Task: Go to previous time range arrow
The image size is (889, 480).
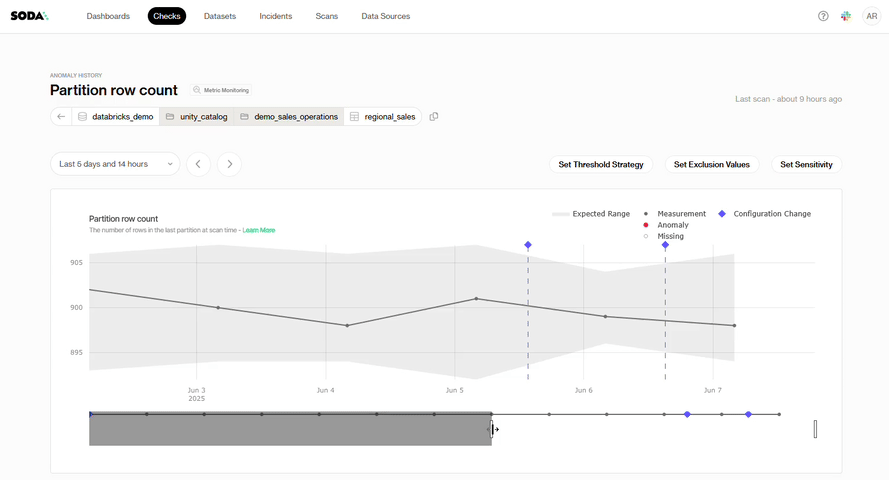Action: [x=198, y=164]
